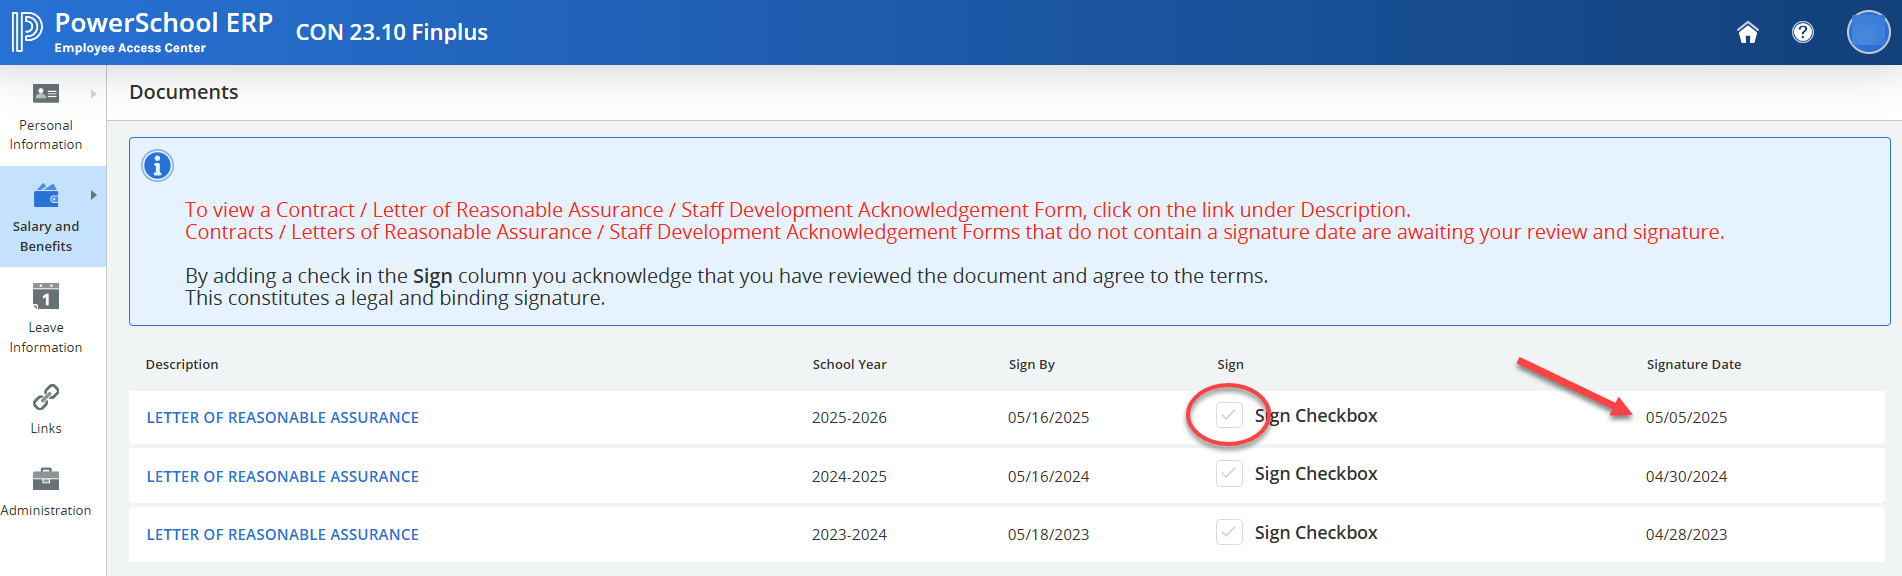
Task: Open the 2024-2025 Letter of Reasonable Assurance
Action: [x=282, y=477]
